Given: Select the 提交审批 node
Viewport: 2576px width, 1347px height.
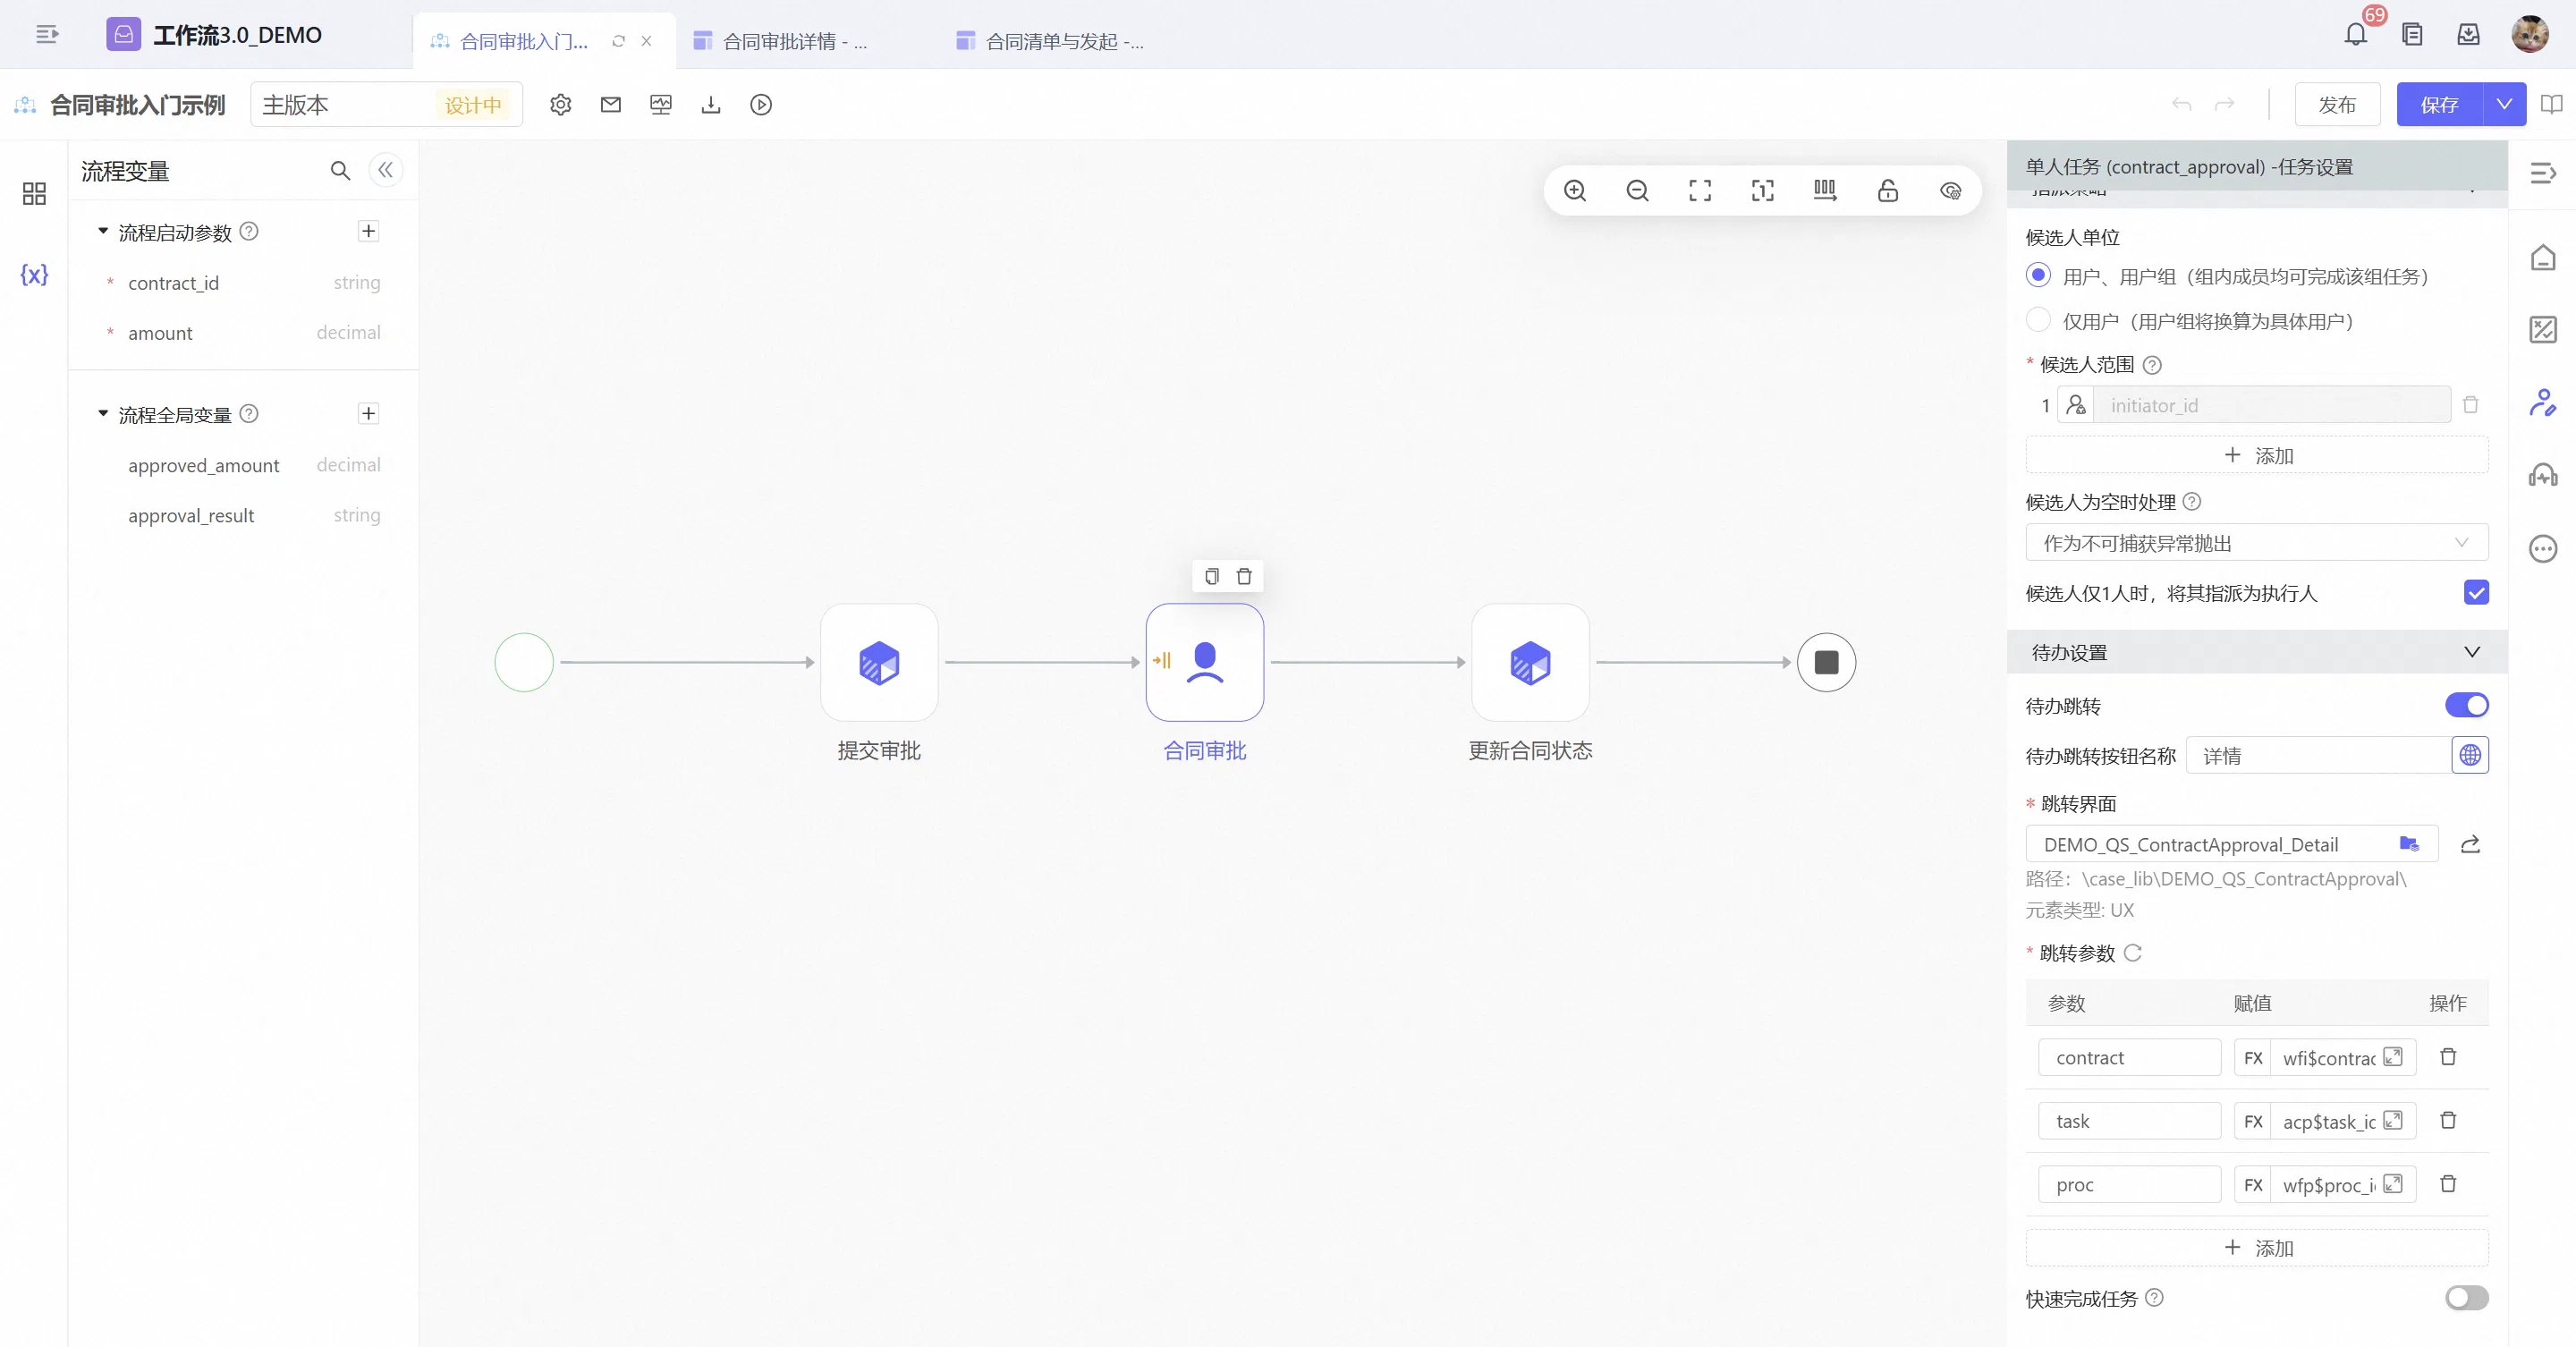Looking at the screenshot, I should click(x=879, y=662).
